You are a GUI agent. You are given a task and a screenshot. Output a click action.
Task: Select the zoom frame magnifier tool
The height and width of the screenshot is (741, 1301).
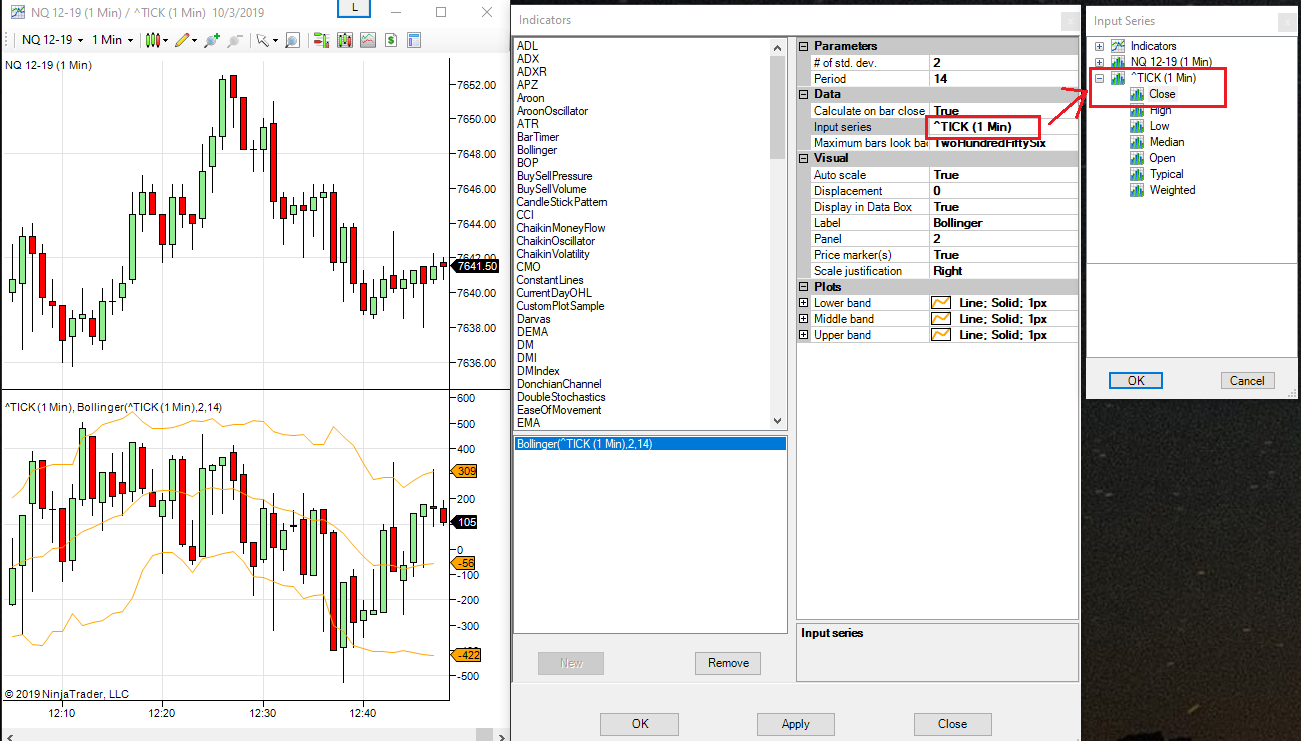292,40
